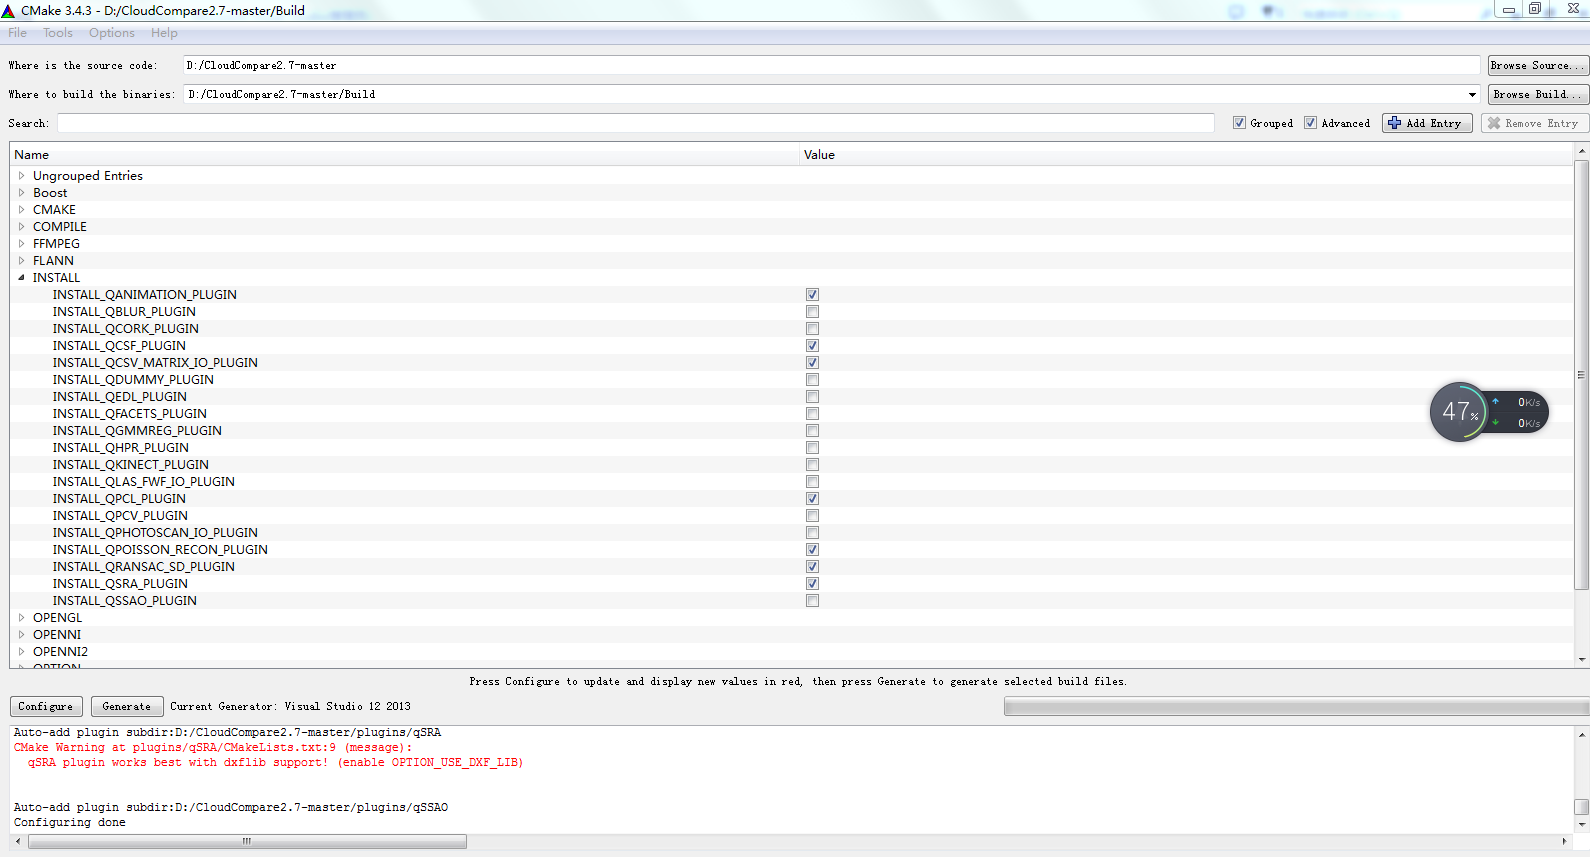Open the File menu
The image size is (1590, 857).
(18, 33)
